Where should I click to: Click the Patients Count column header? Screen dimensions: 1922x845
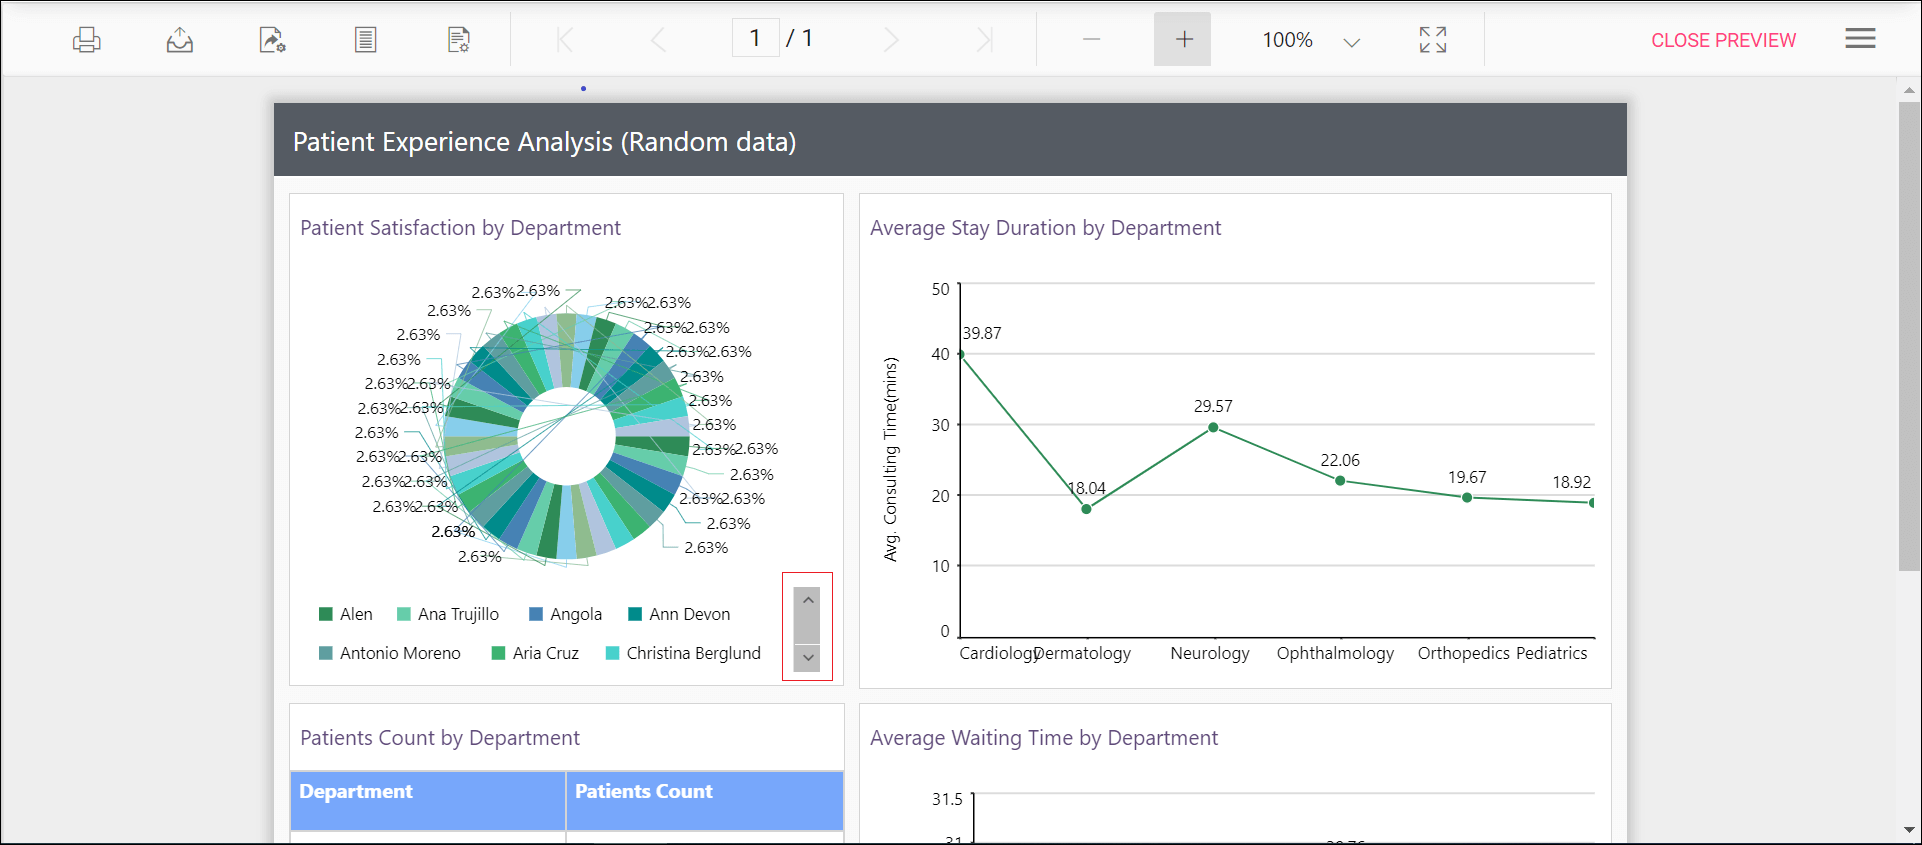click(705, 800)
